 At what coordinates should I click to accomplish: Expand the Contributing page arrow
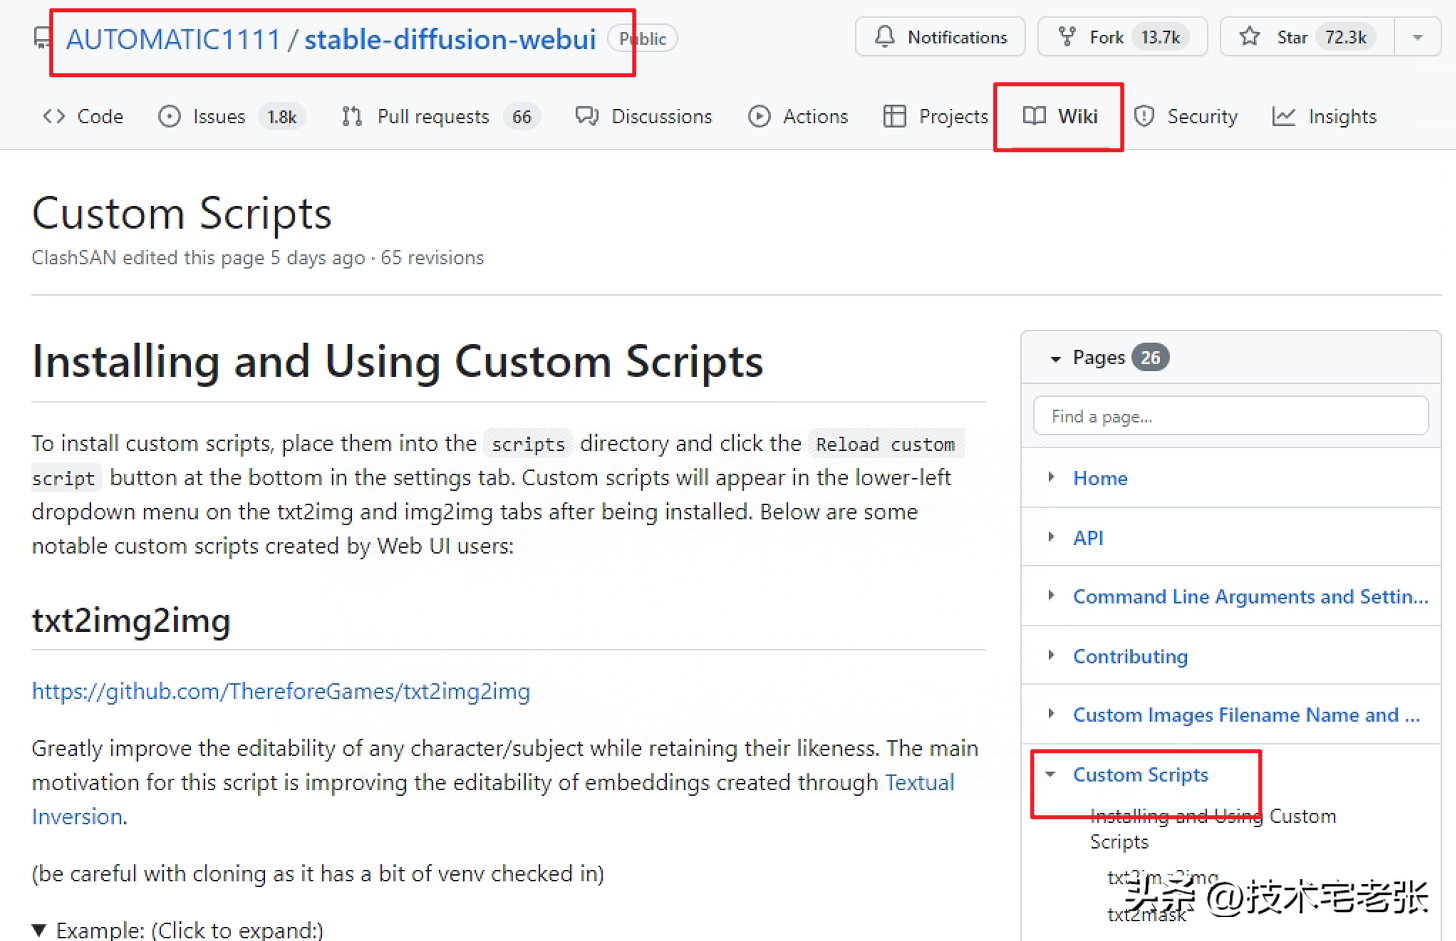(x=1051, y=655)
